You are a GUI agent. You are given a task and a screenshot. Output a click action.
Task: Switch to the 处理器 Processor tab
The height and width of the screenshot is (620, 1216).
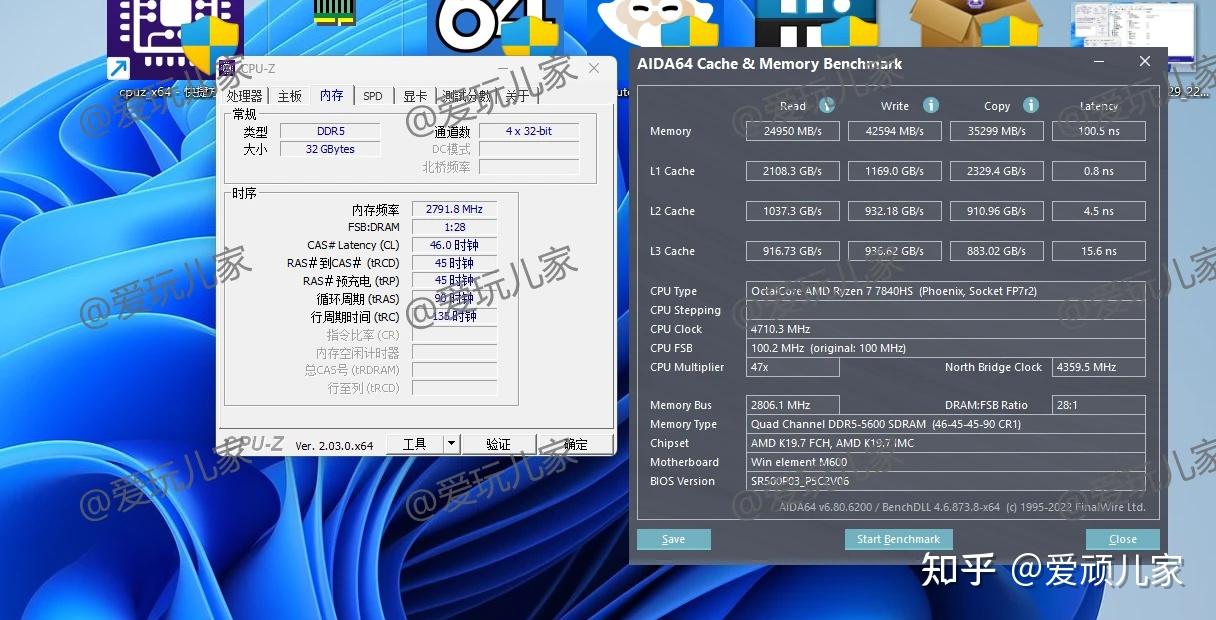point(245,96)
